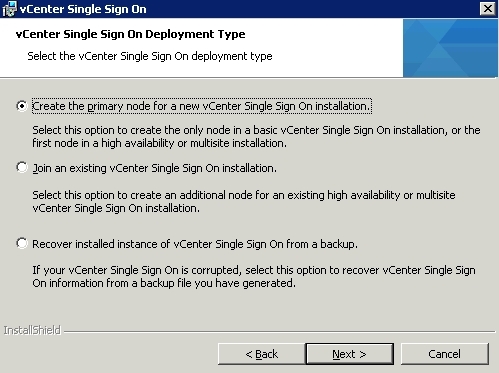Click the 'Select the vCenter Single Sign On deployment type' subtitle
499x373 pixels.
coord(150,56)
